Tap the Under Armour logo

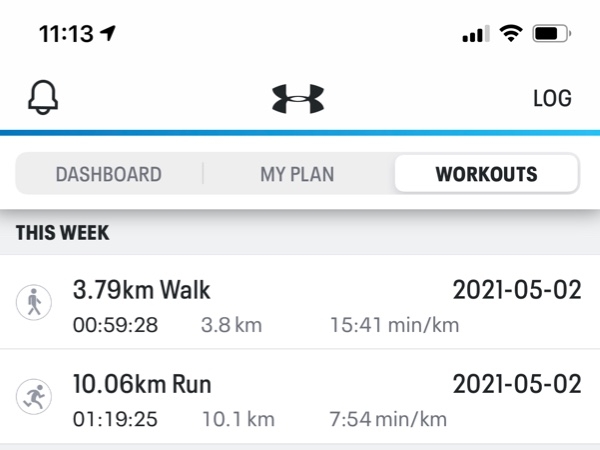(298, 99)
